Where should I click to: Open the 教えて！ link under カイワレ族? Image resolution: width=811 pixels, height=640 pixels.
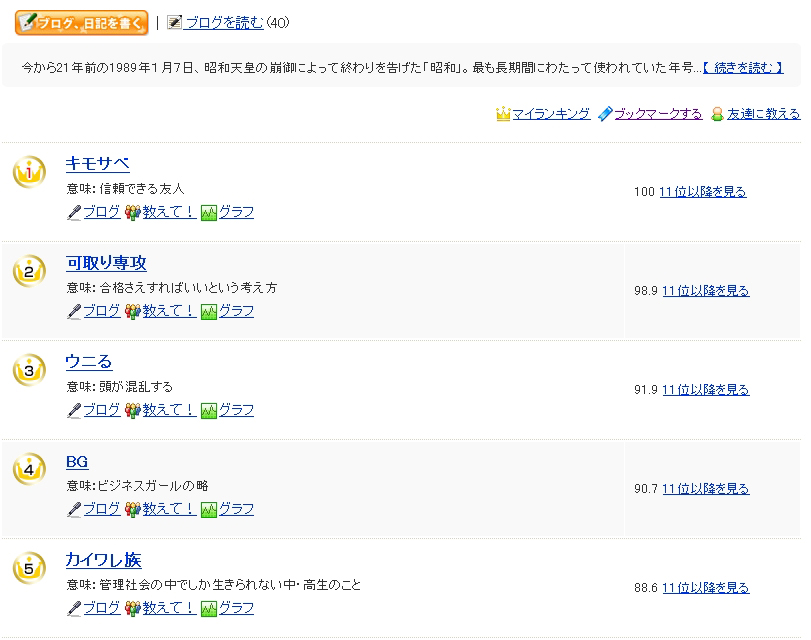tap(168, 608)
